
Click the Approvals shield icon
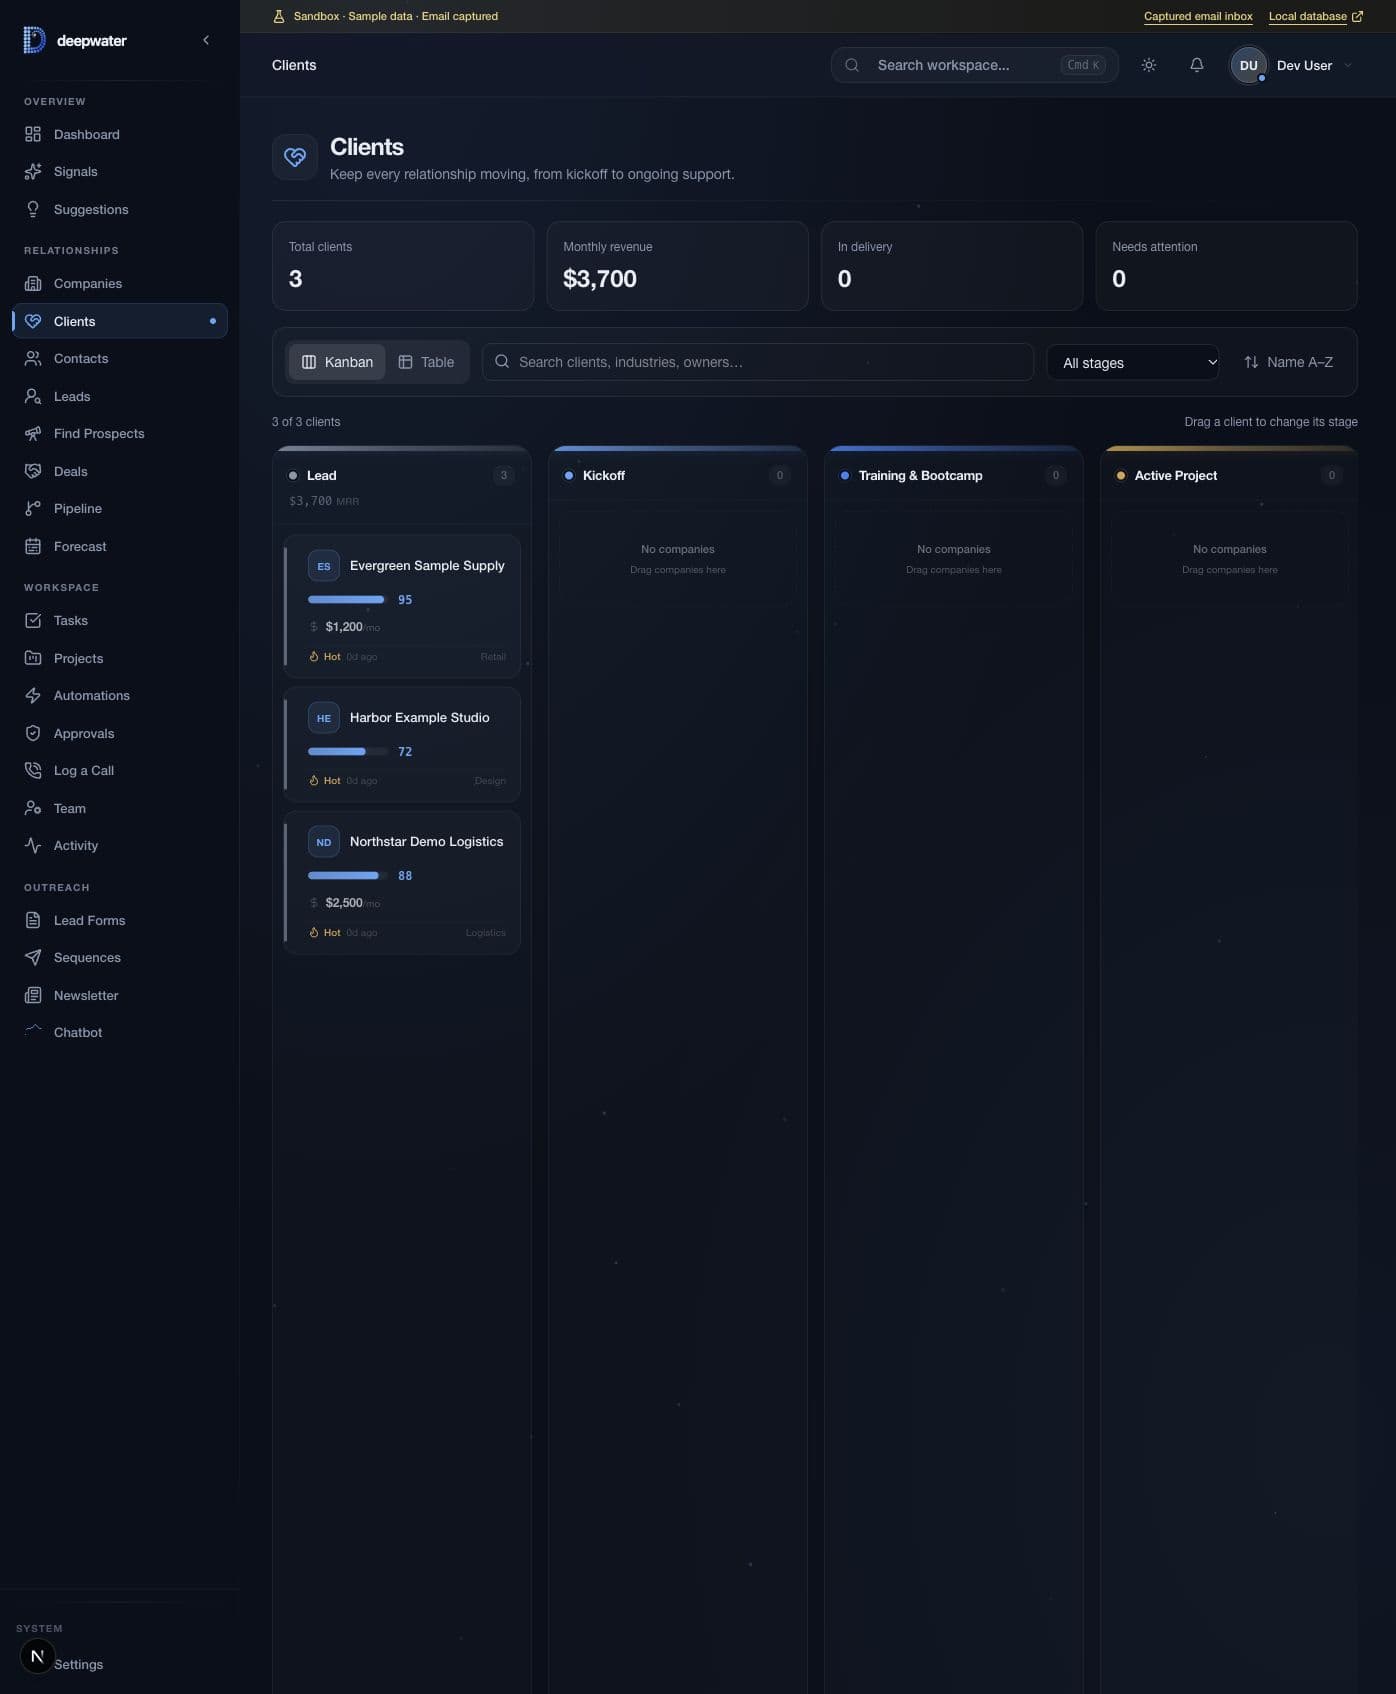point(33,733)
